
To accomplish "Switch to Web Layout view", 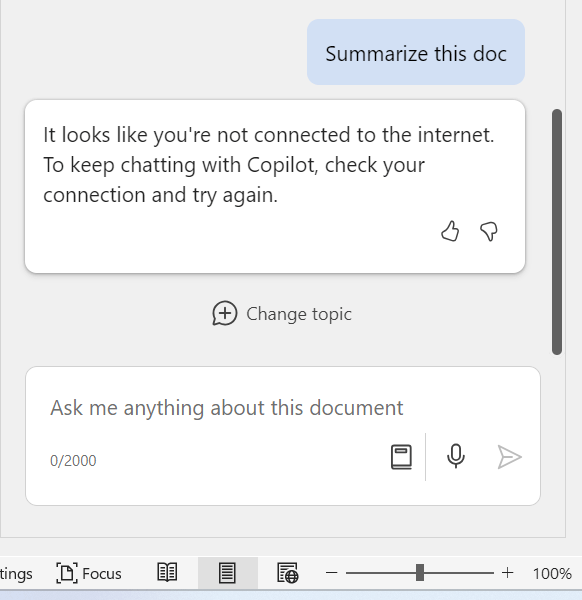I will click(287, 573).
